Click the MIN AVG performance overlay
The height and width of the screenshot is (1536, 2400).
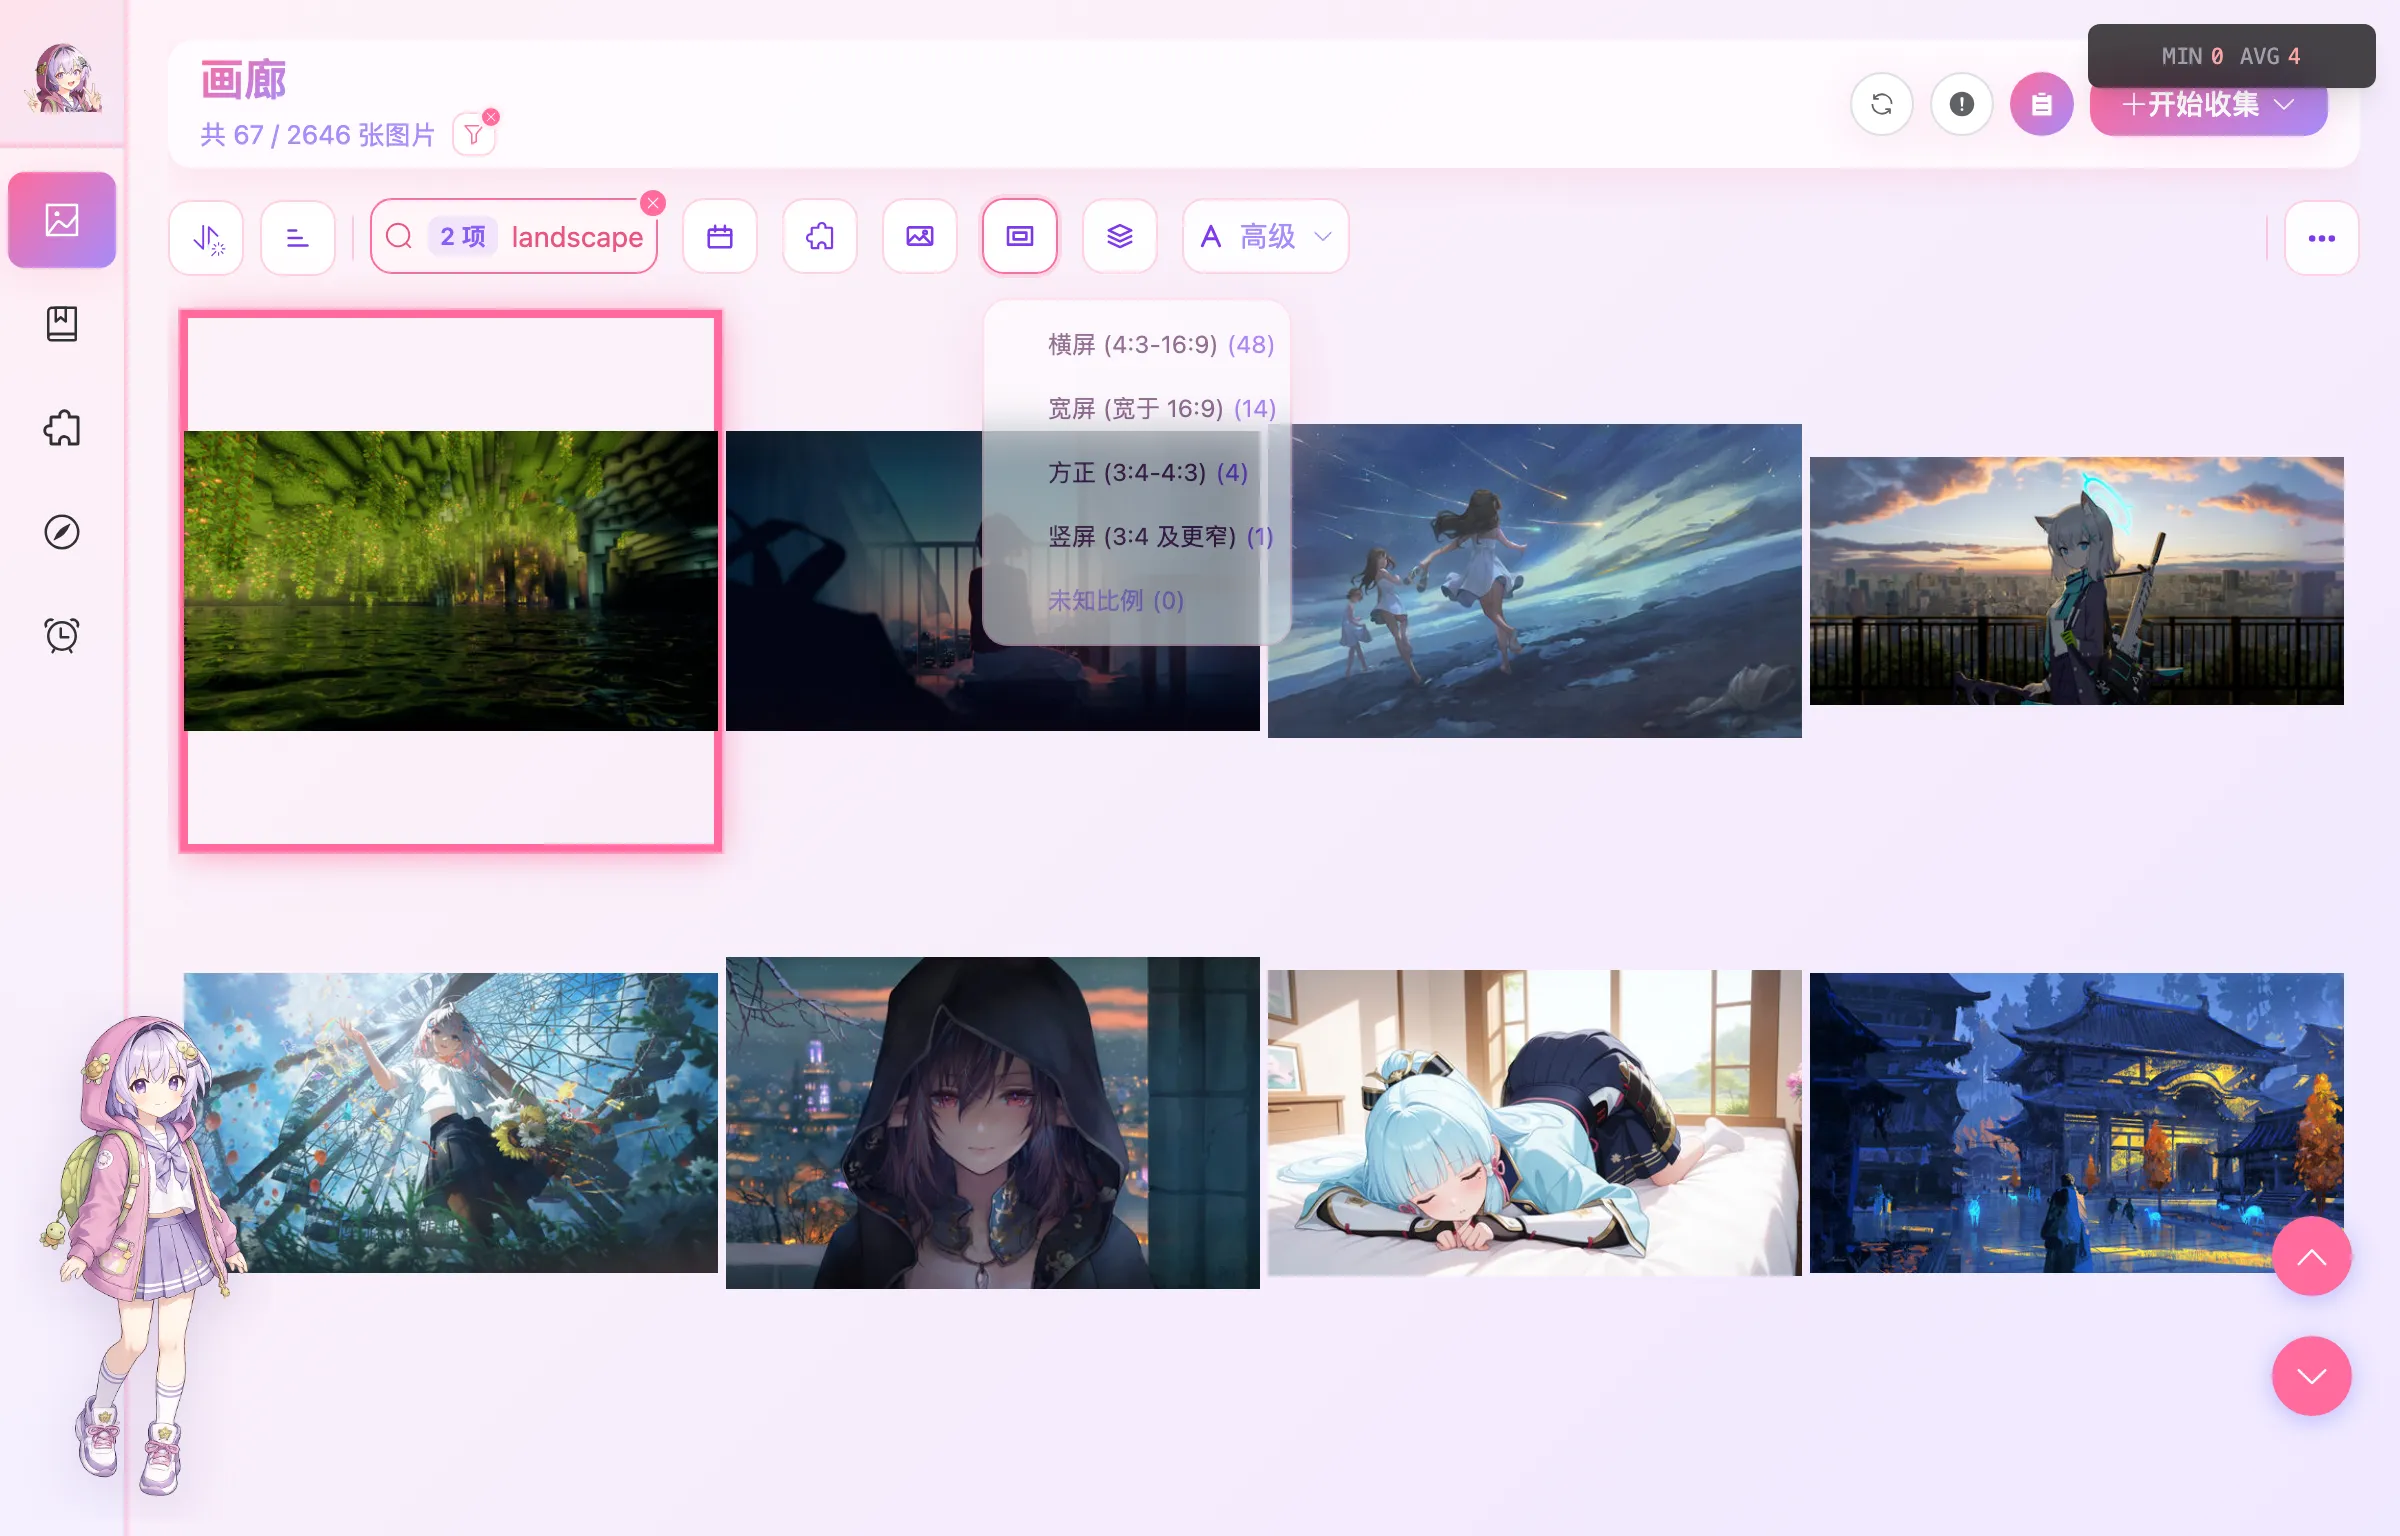point(2231,56)
